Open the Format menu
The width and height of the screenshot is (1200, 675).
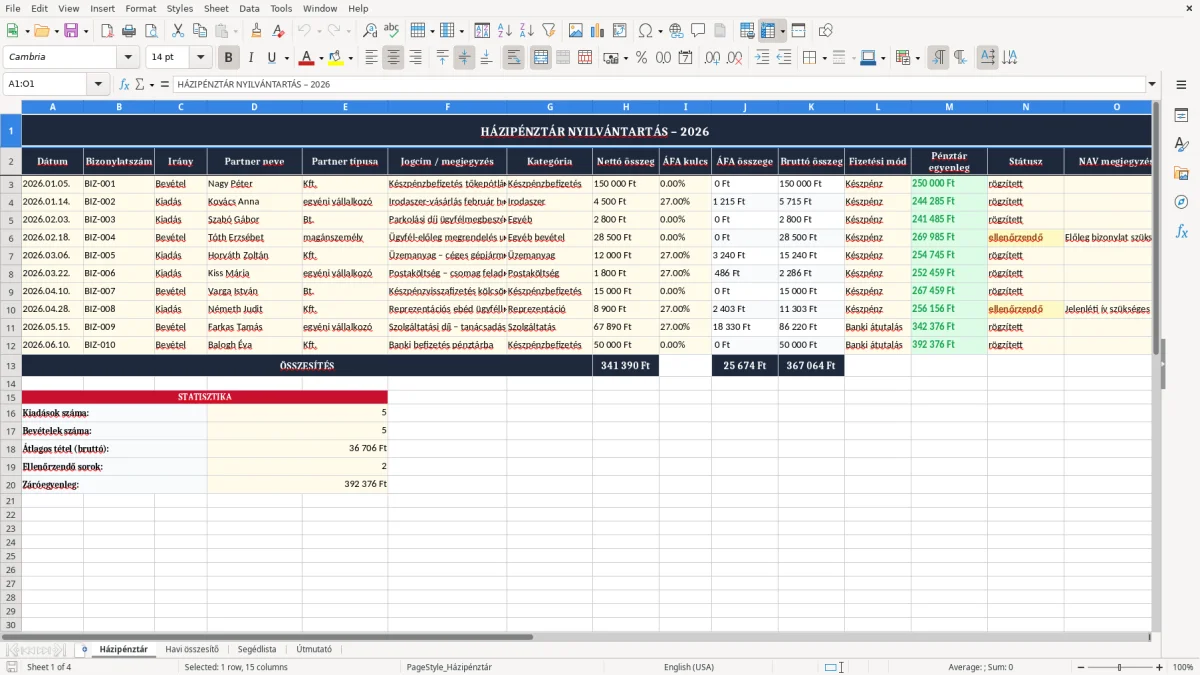[140, 8]
